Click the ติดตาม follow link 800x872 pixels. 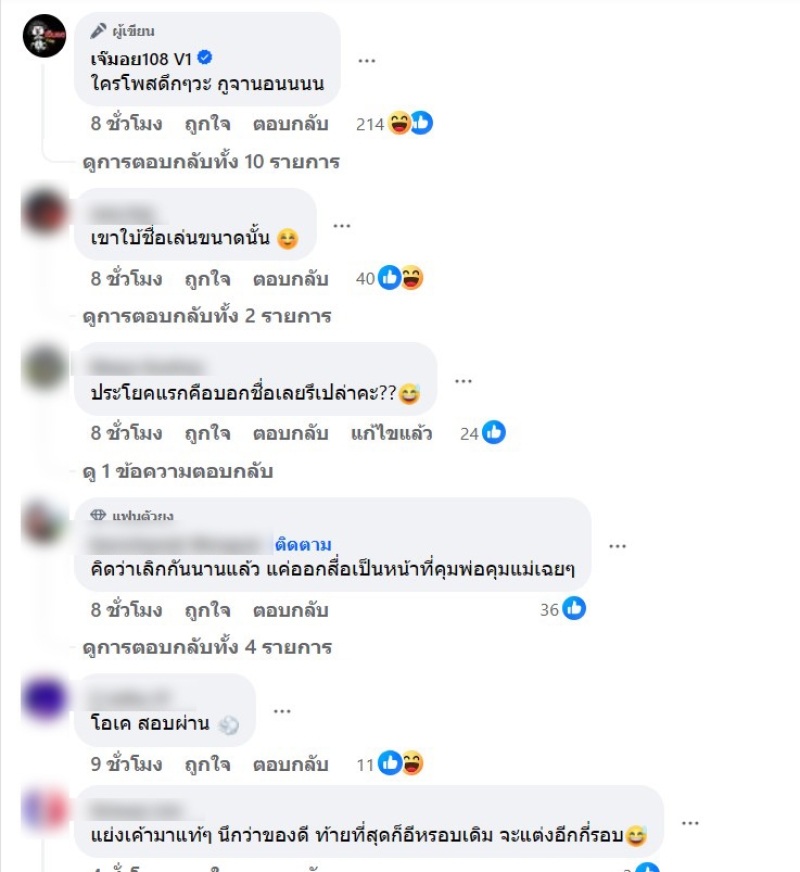coord(303,544)
